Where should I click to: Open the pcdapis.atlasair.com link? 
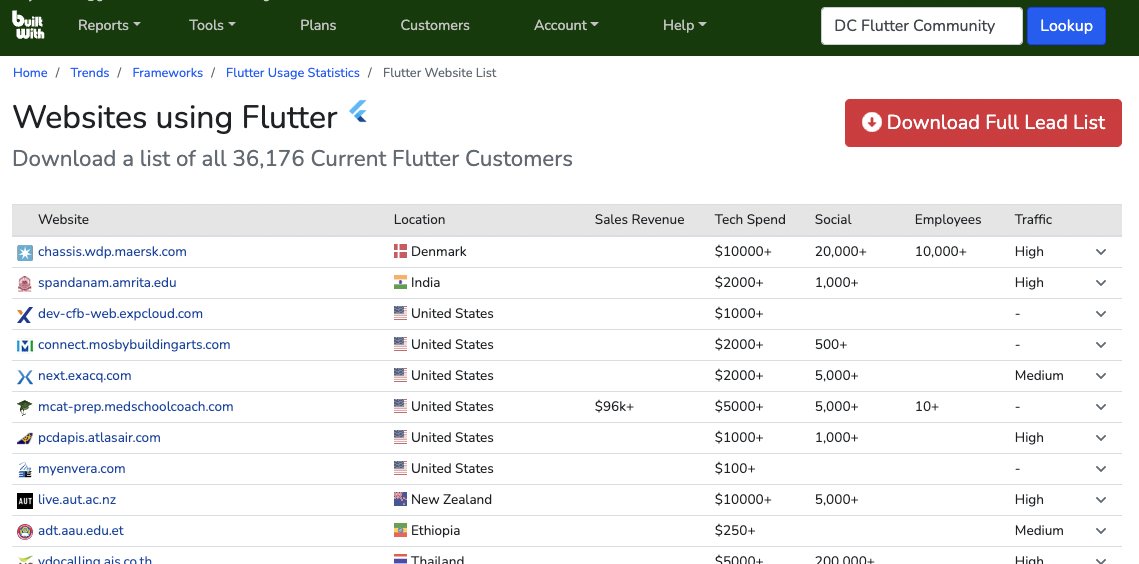coord(99,438)
